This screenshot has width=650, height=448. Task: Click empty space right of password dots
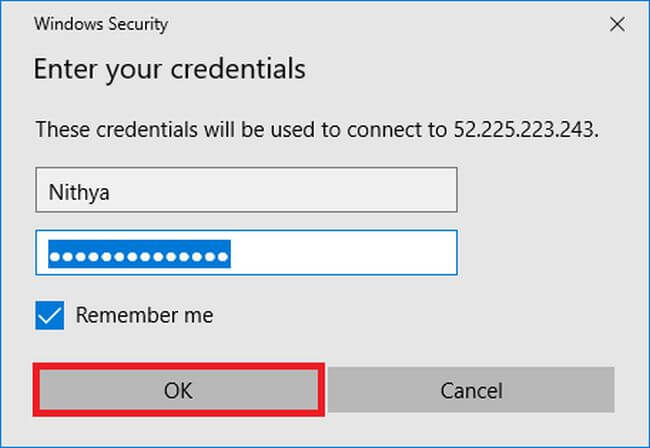coord(340,254)
